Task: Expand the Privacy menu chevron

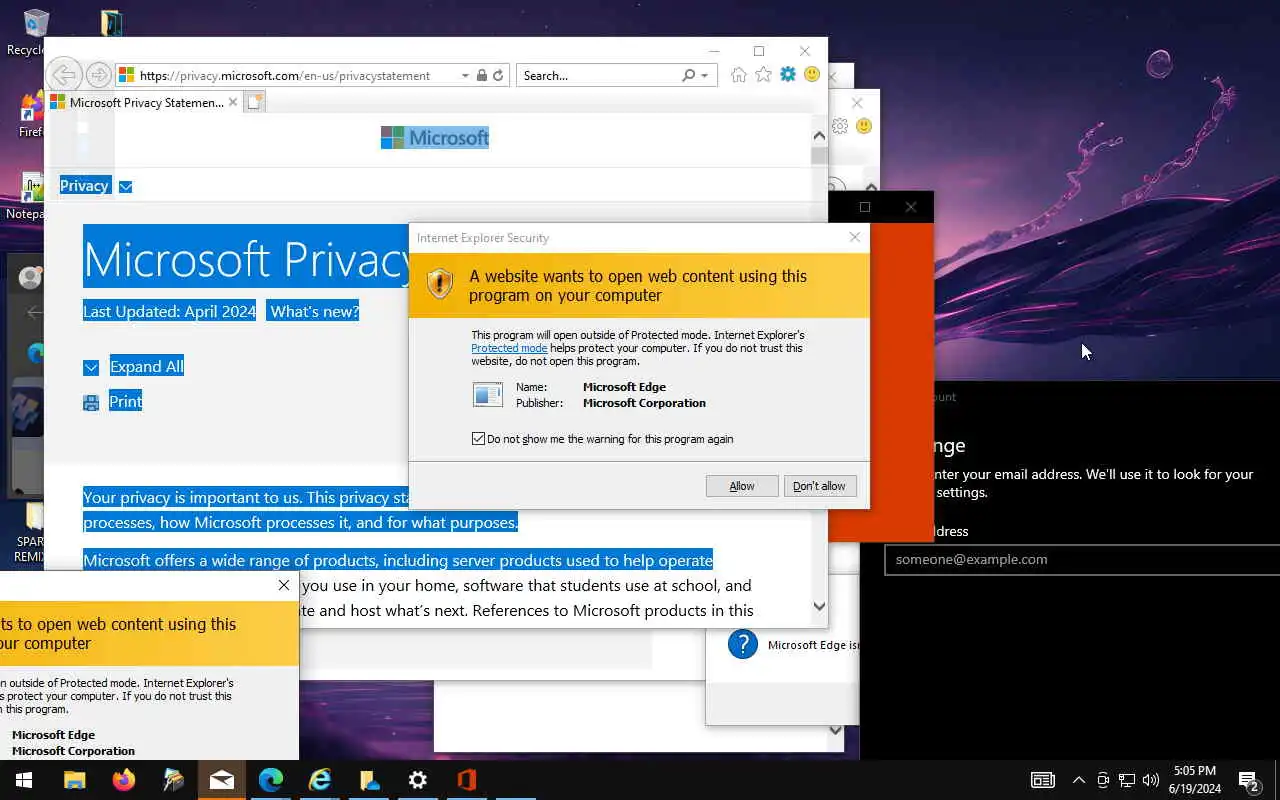Action: click(x=125, y=186)
